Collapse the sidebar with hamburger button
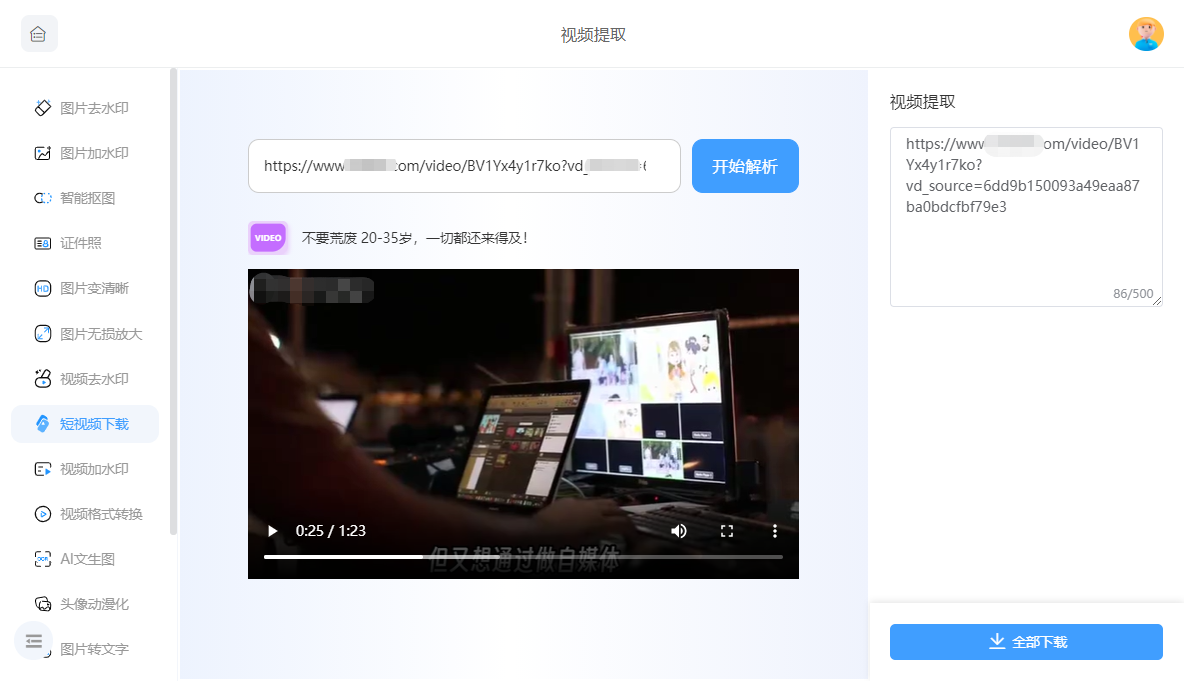Viewport: 1184px width, 681px height. 33,641
